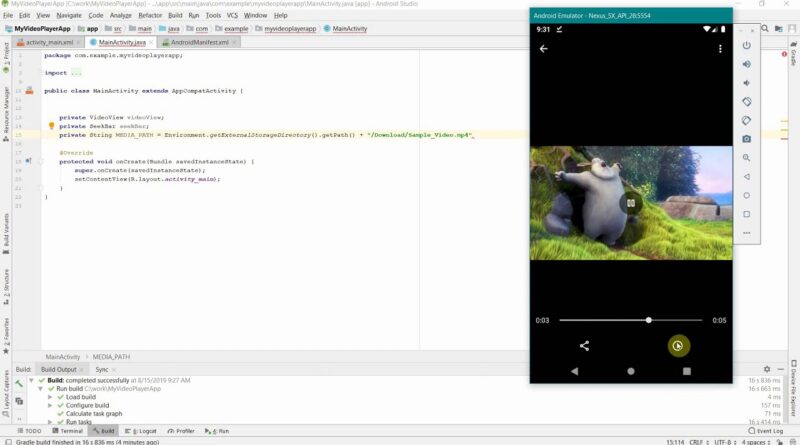
Task: Open the Build Variants side panel
Action: tap(6, 234)
